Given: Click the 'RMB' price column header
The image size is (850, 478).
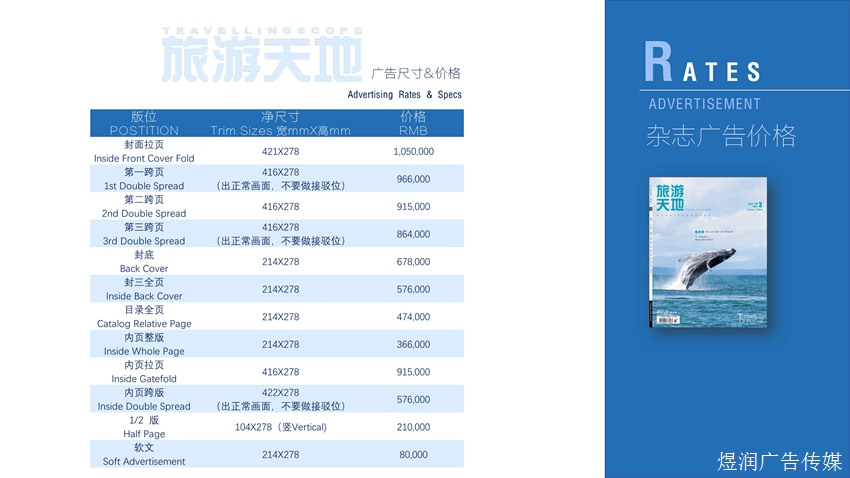Looking at the screenshot, I should 413,131.
